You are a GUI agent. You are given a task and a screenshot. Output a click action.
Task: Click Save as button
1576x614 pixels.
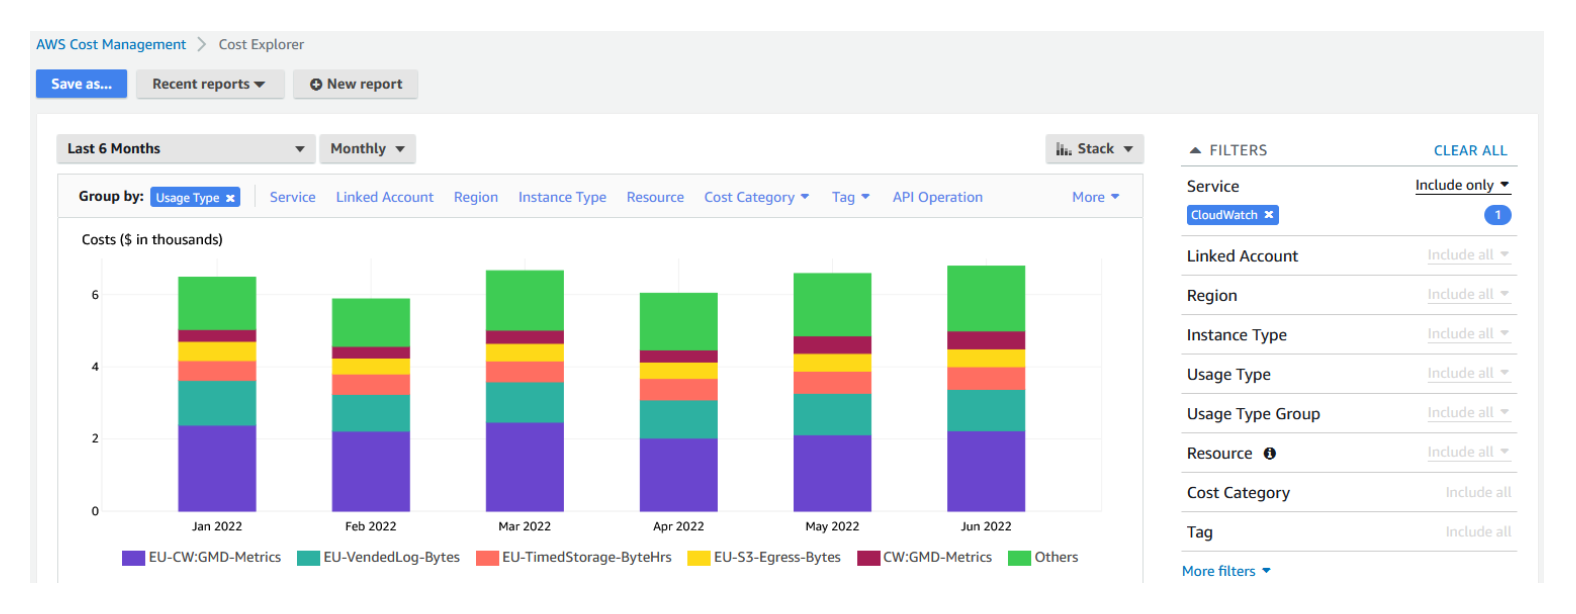81,84
